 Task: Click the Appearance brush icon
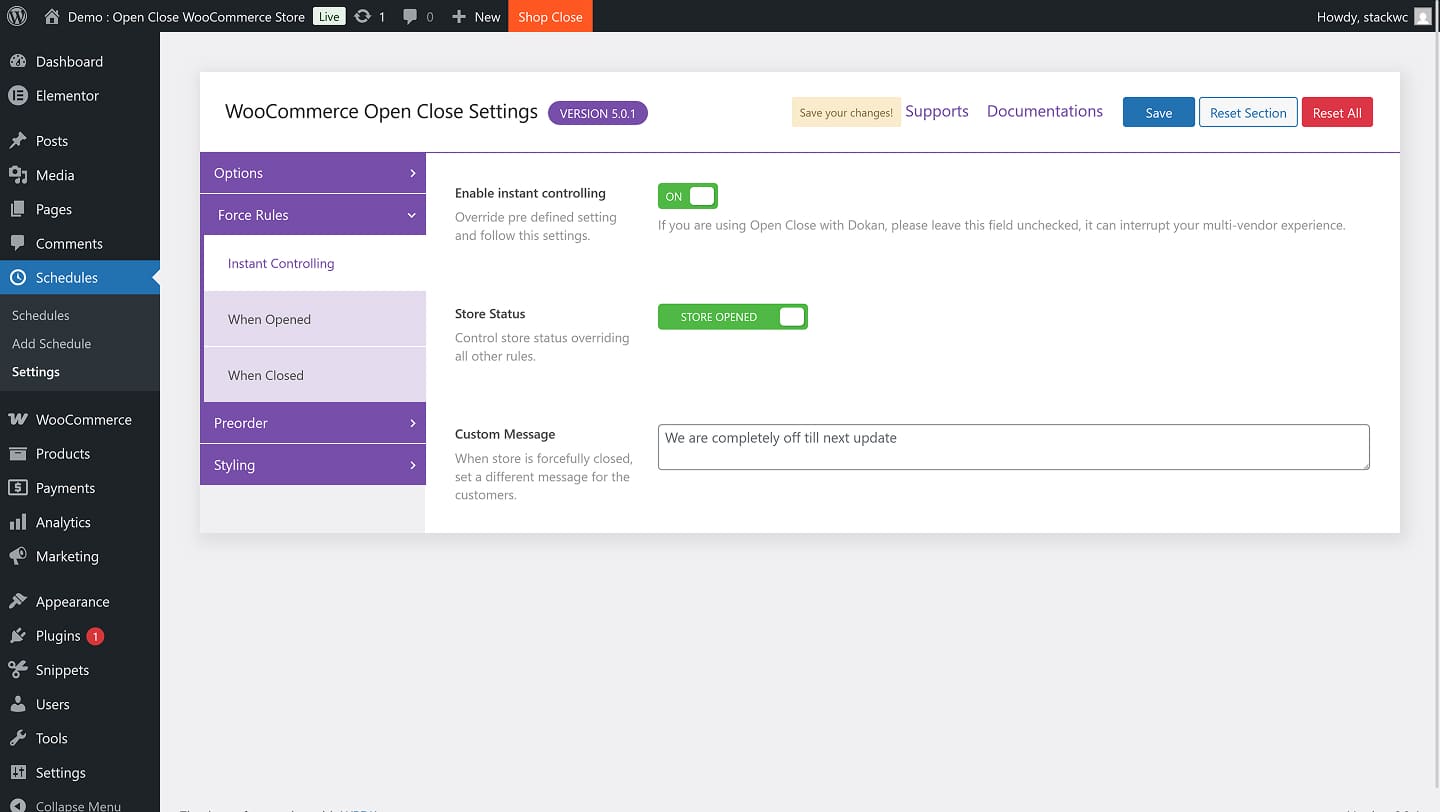[18, 602]
